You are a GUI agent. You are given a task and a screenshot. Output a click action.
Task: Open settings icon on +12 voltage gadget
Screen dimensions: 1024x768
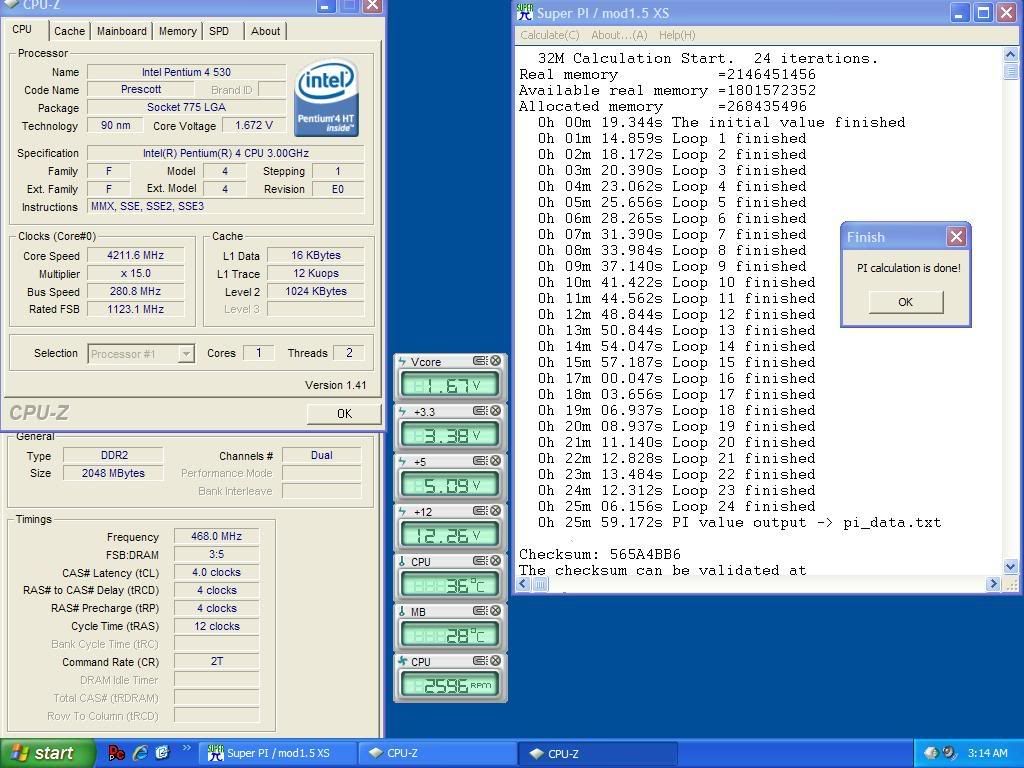click(480, 511)
